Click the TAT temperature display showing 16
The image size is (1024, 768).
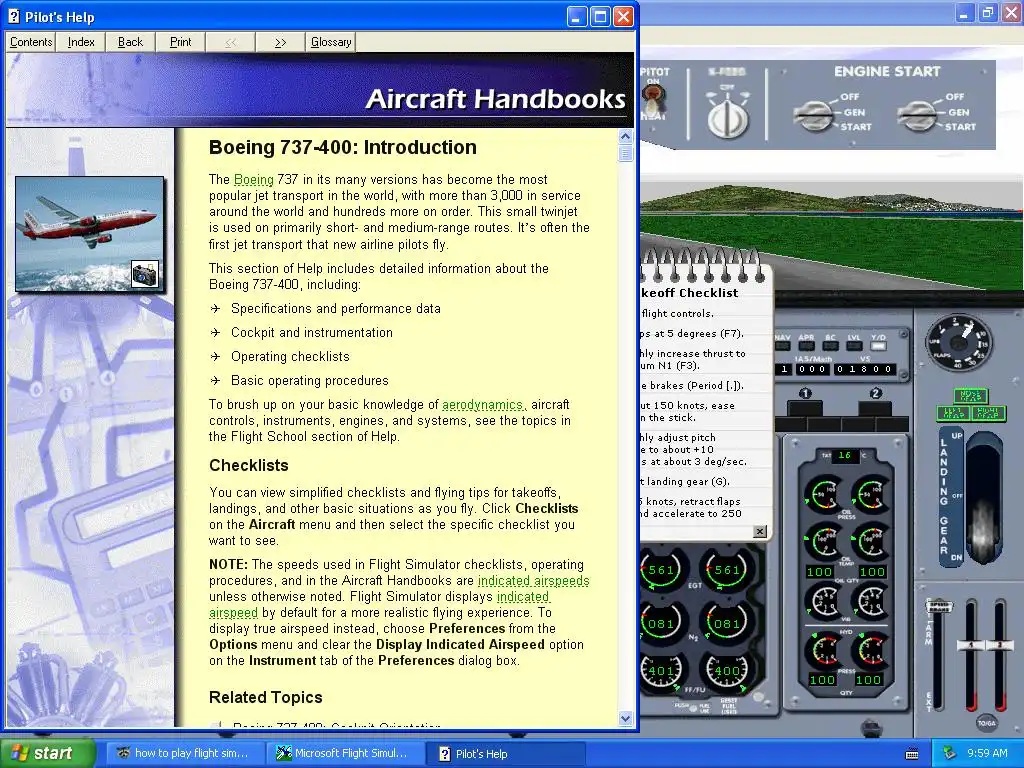pos(844,455)
